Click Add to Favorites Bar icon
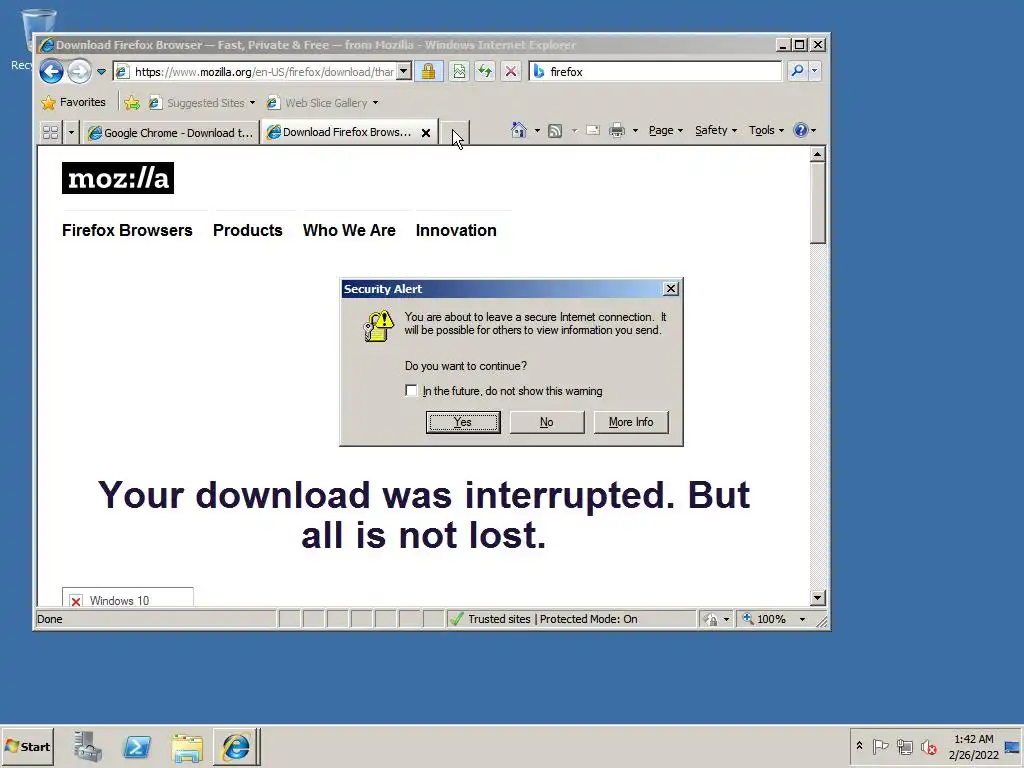 pos(131,103)
